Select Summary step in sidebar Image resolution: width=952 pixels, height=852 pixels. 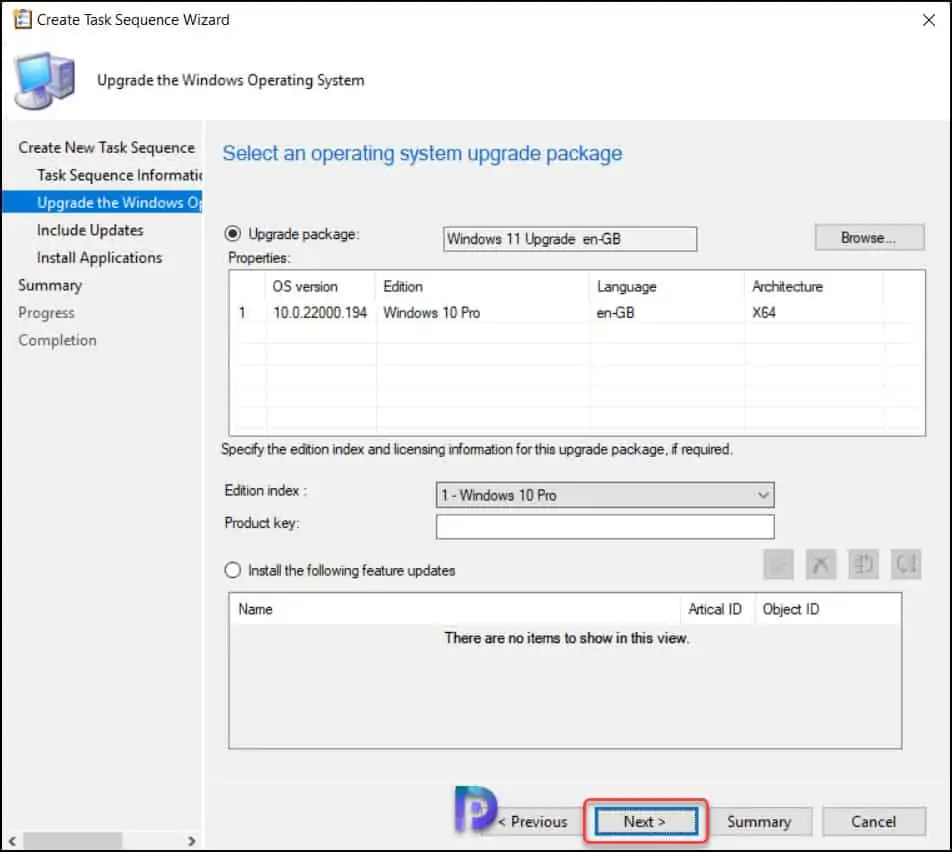coord(50,285)
